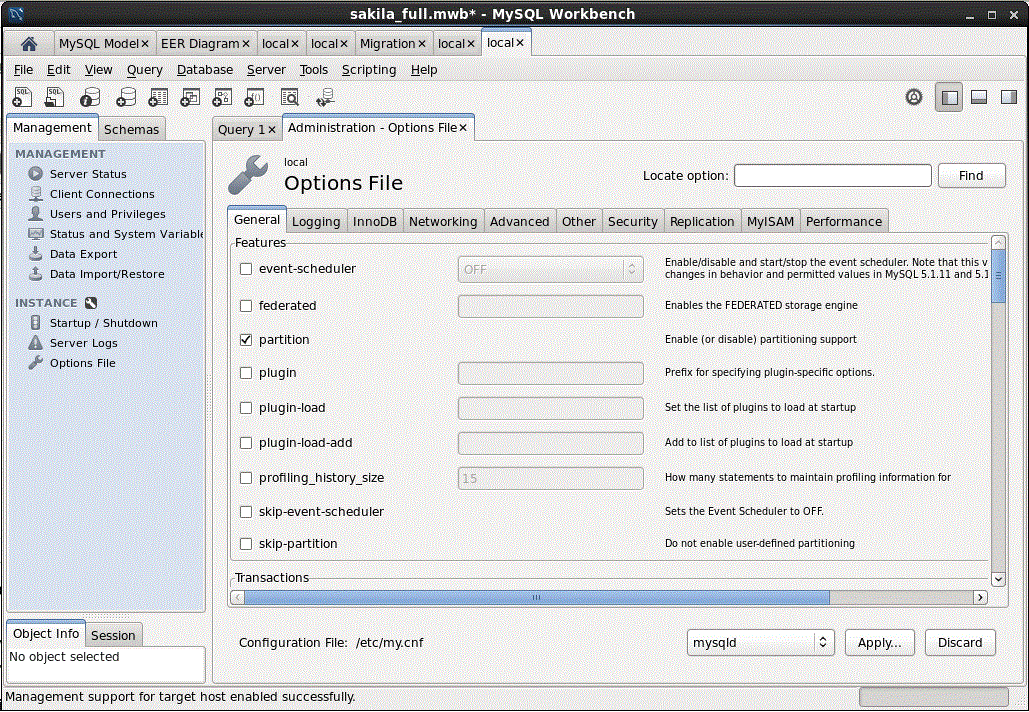Open the mysqld section dropdown
Image resolution: width=1029 pixels, height=712 pixels.
760,642
